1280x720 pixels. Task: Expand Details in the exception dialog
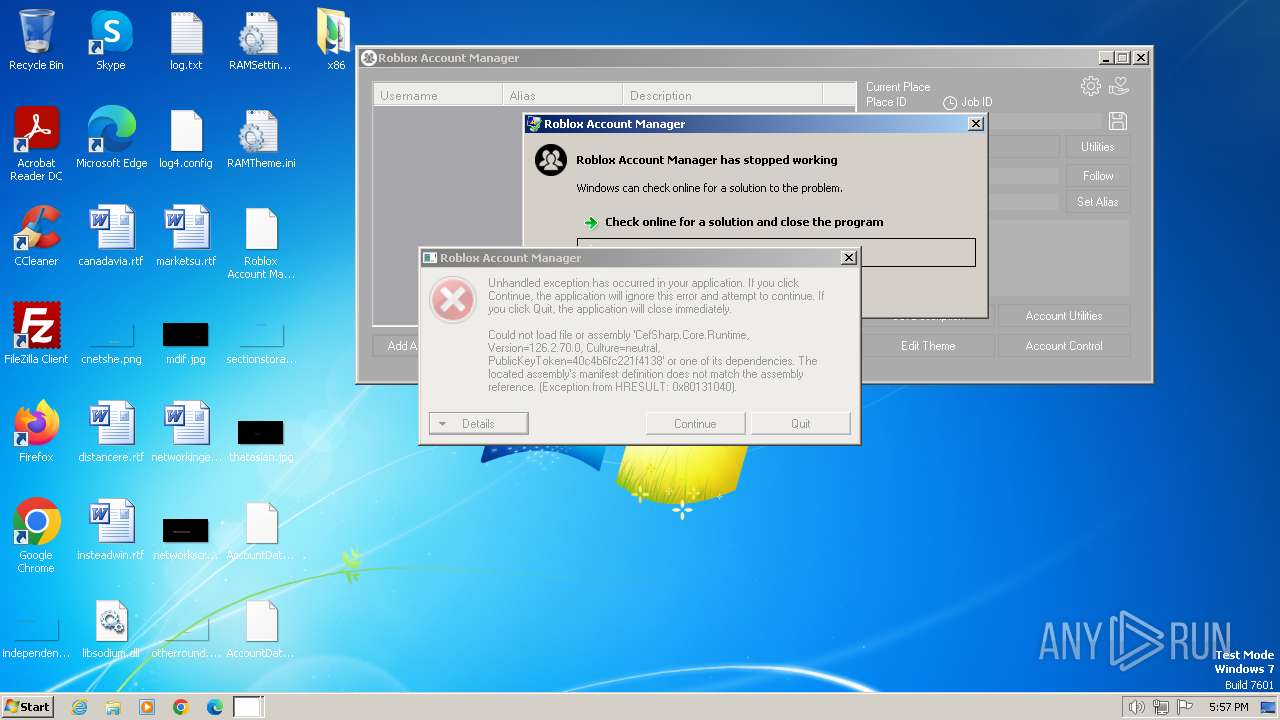pyautogui.click(x=478, y=424)
